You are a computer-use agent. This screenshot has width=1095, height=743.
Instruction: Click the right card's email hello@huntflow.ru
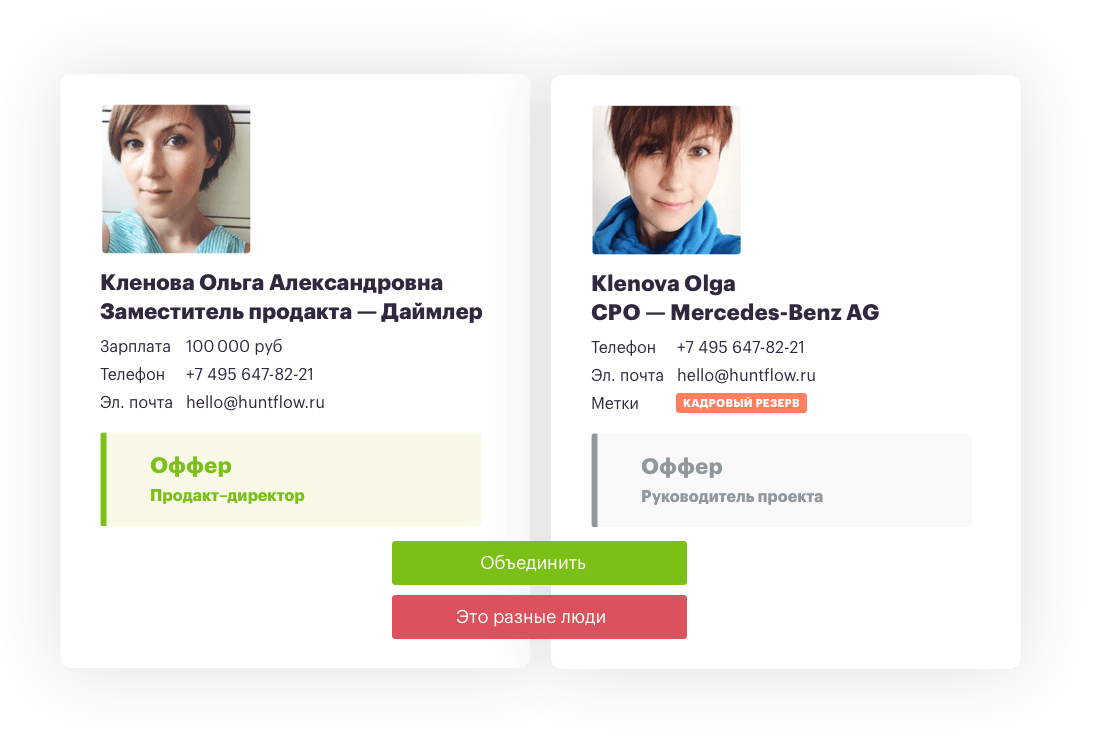746,375
